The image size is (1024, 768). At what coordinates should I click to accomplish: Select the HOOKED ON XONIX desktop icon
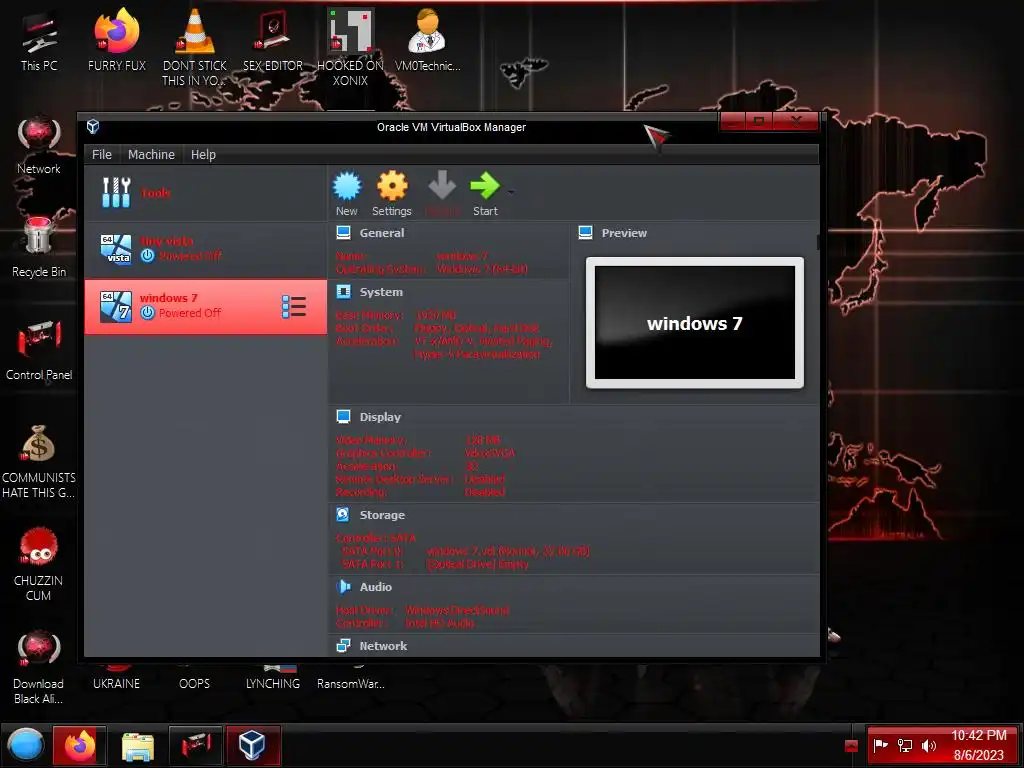(x=351, y=47)
